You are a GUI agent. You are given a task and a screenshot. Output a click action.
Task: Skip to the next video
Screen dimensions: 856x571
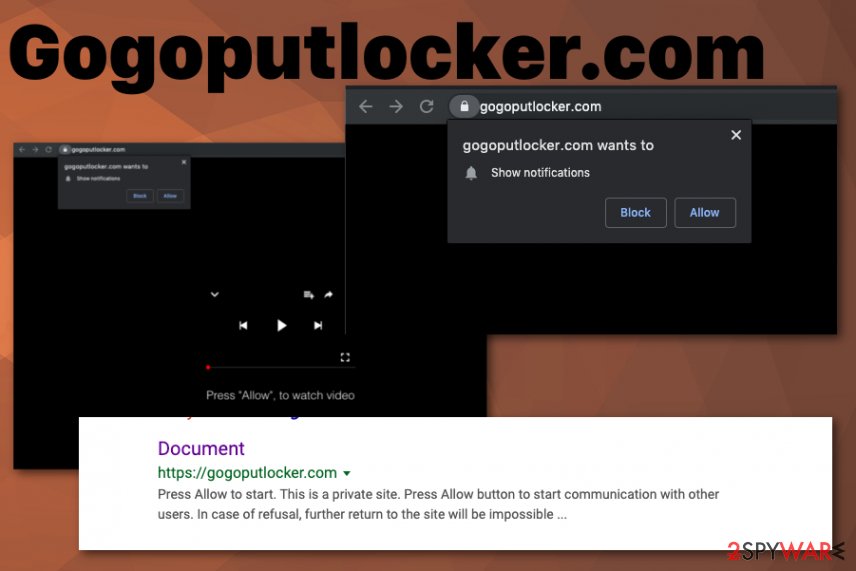tap(318, 326)
